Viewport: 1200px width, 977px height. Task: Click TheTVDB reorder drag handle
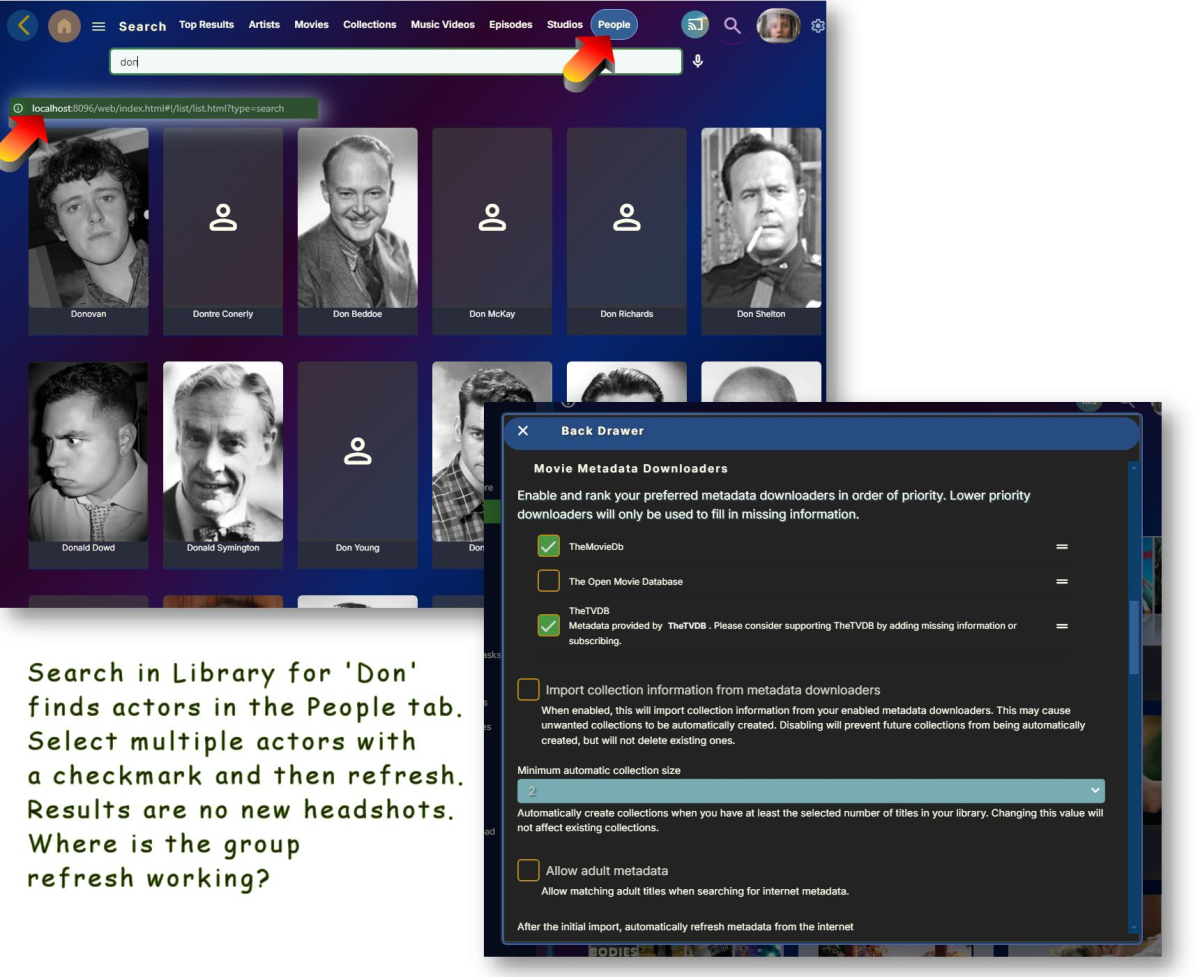pyautogui.click(x=1062, y=624)
